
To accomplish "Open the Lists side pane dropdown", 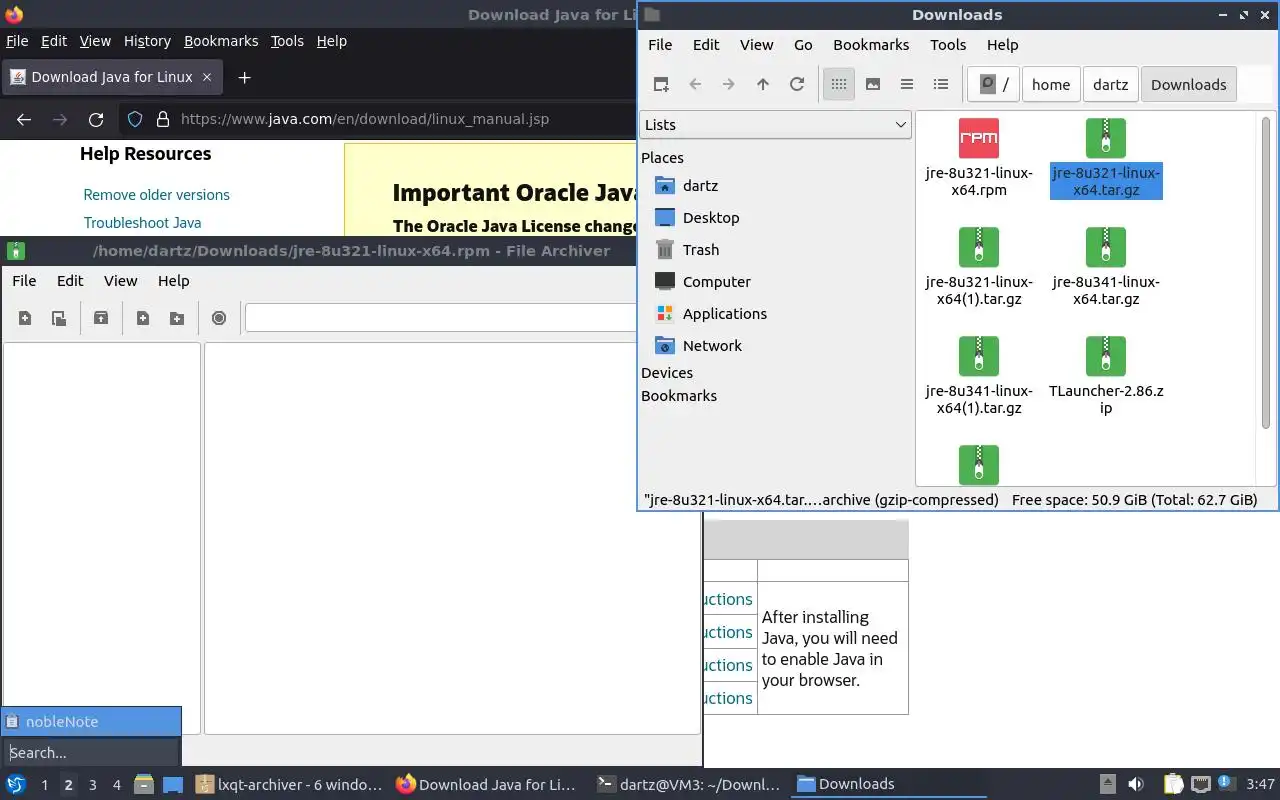I will tap(775, 124).
